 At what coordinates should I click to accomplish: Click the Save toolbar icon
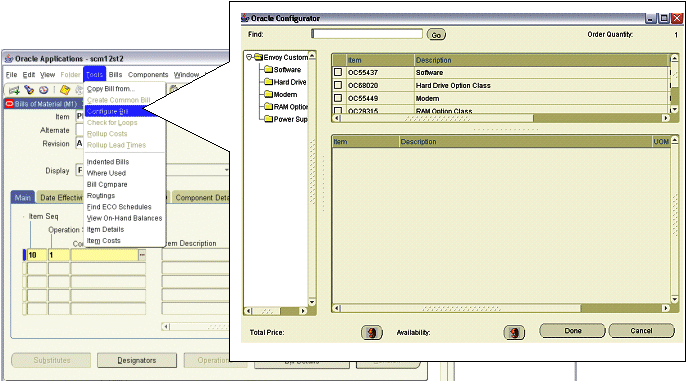coord(65,90)
